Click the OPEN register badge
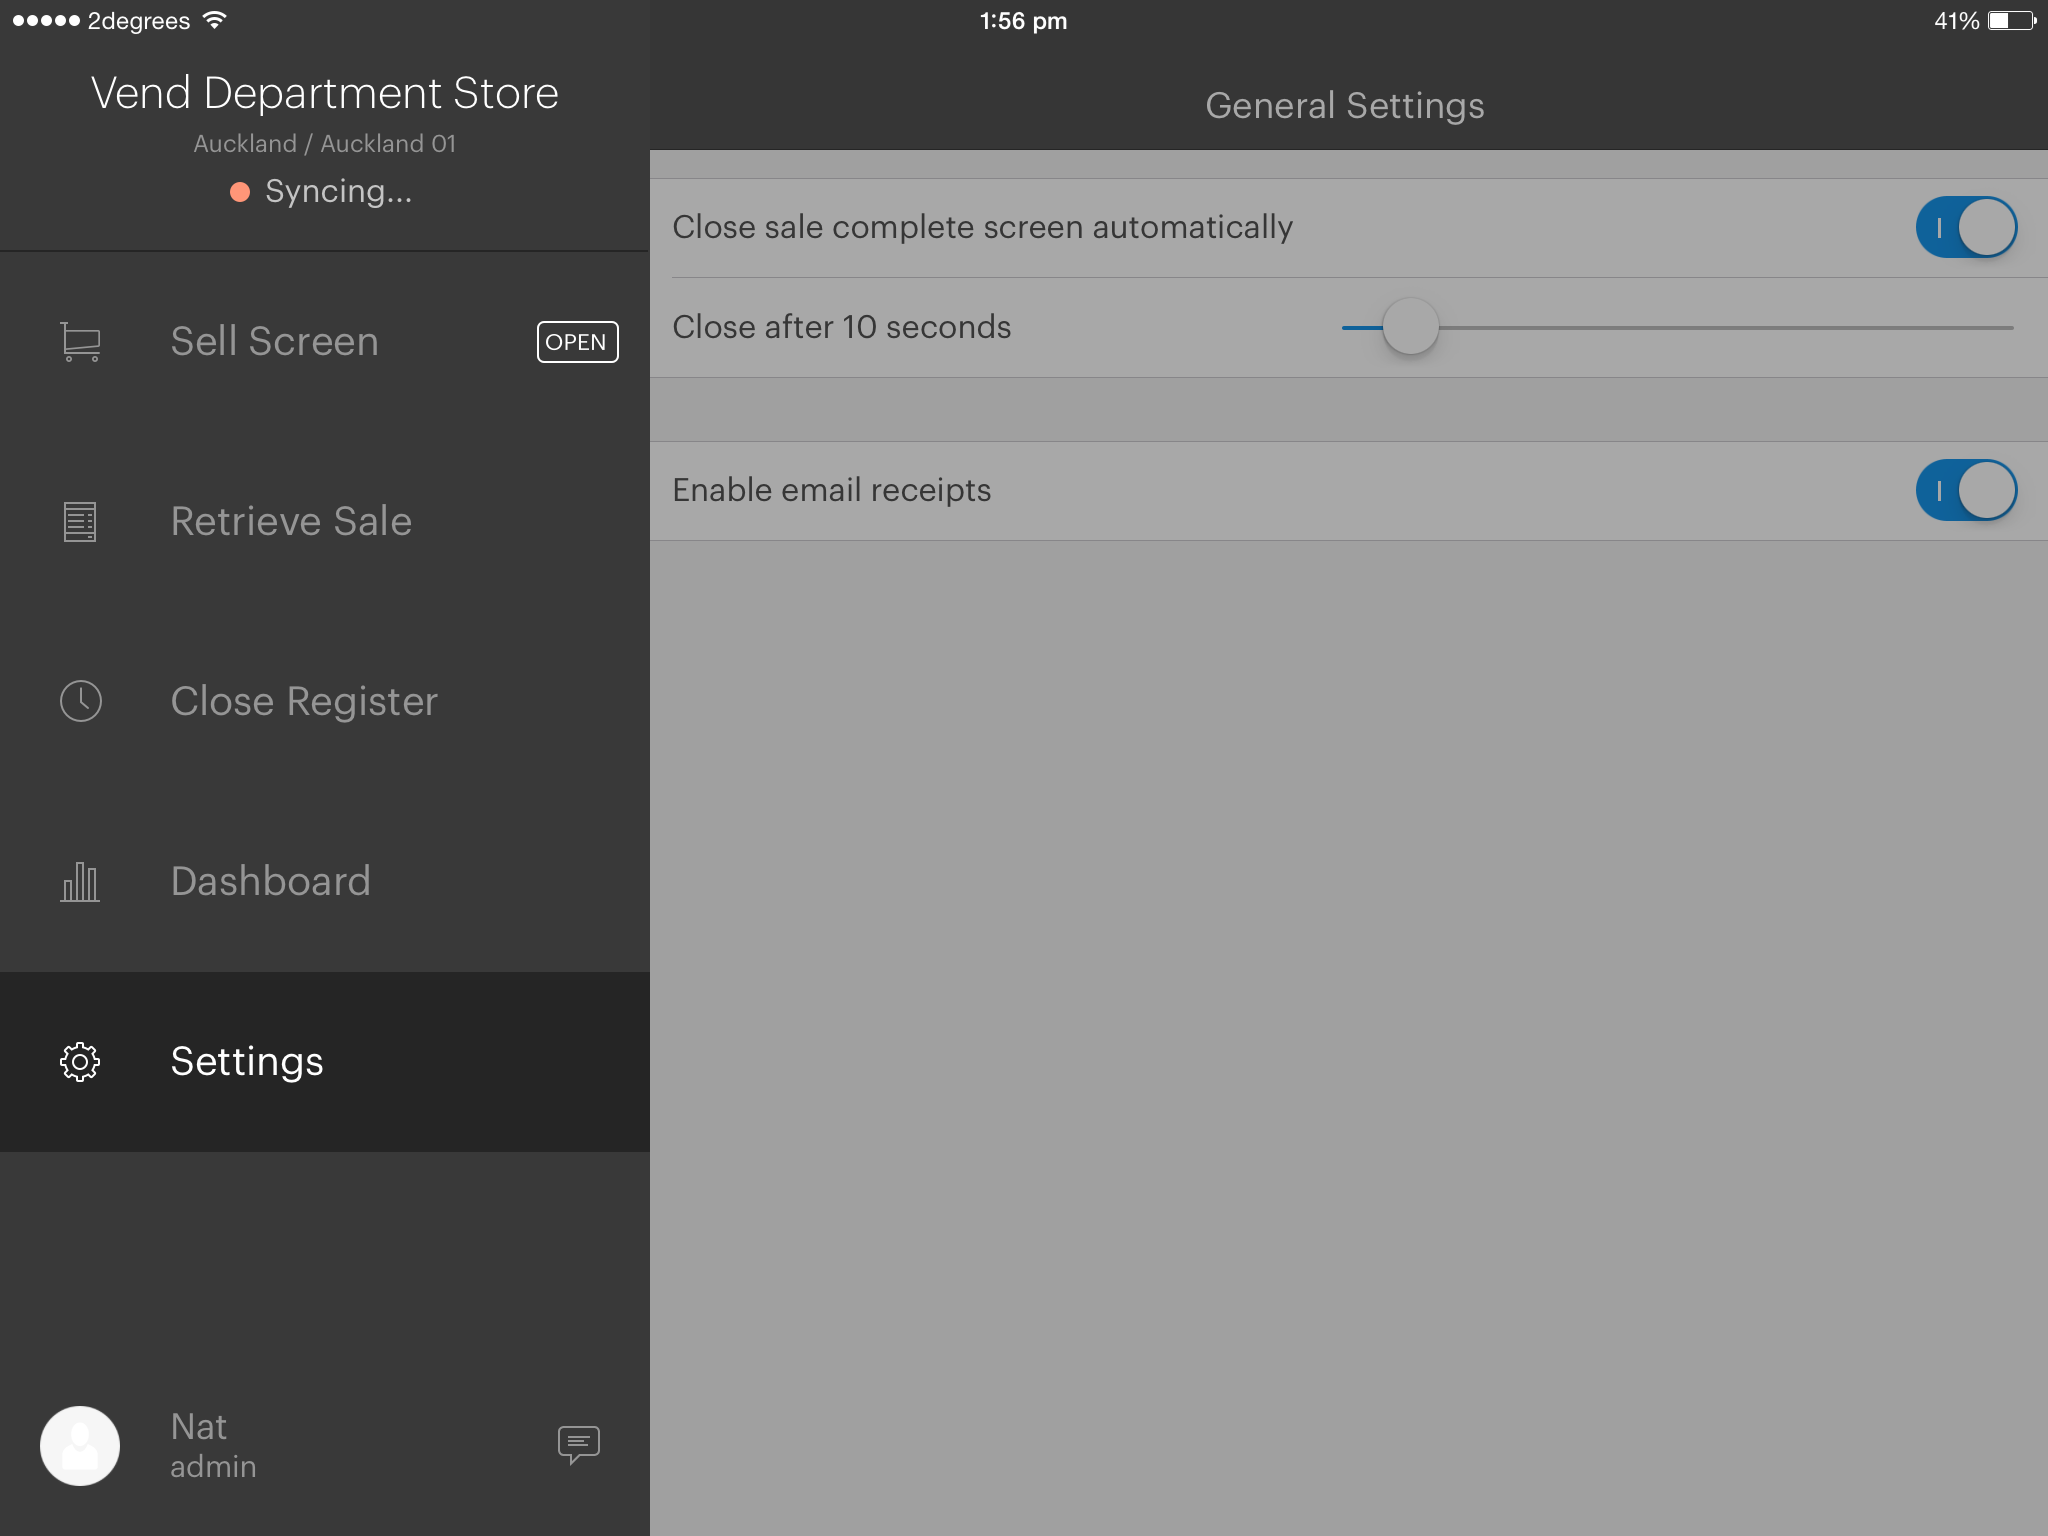Viewport: 2048px width, 1536px height. (577, 342)
